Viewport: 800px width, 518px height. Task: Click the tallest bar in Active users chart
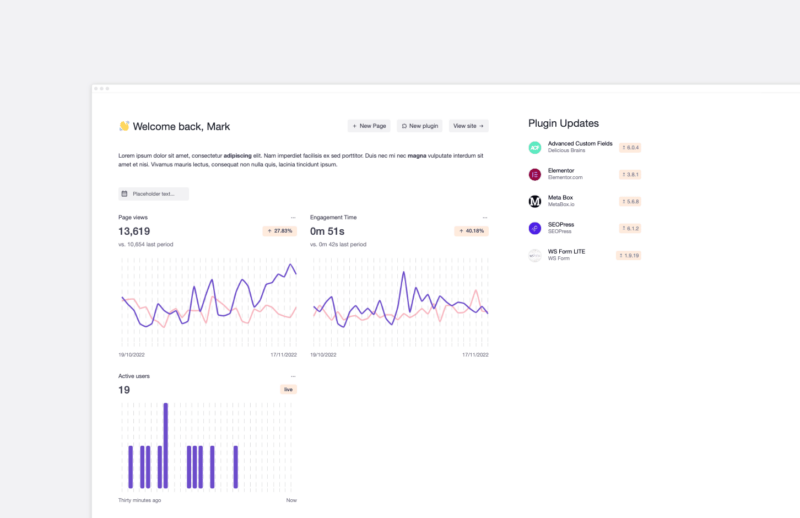pos(165,446)
